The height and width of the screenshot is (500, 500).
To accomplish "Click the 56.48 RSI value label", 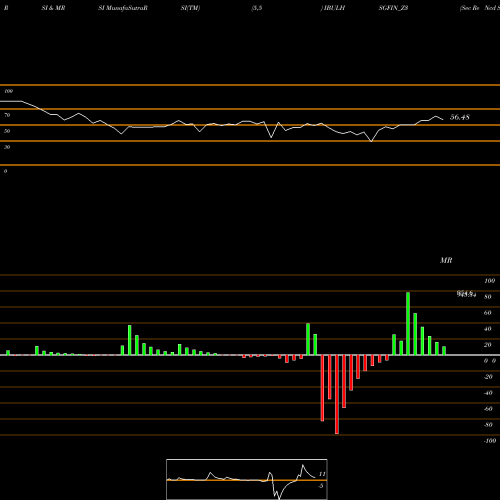I will coord(460,117).
